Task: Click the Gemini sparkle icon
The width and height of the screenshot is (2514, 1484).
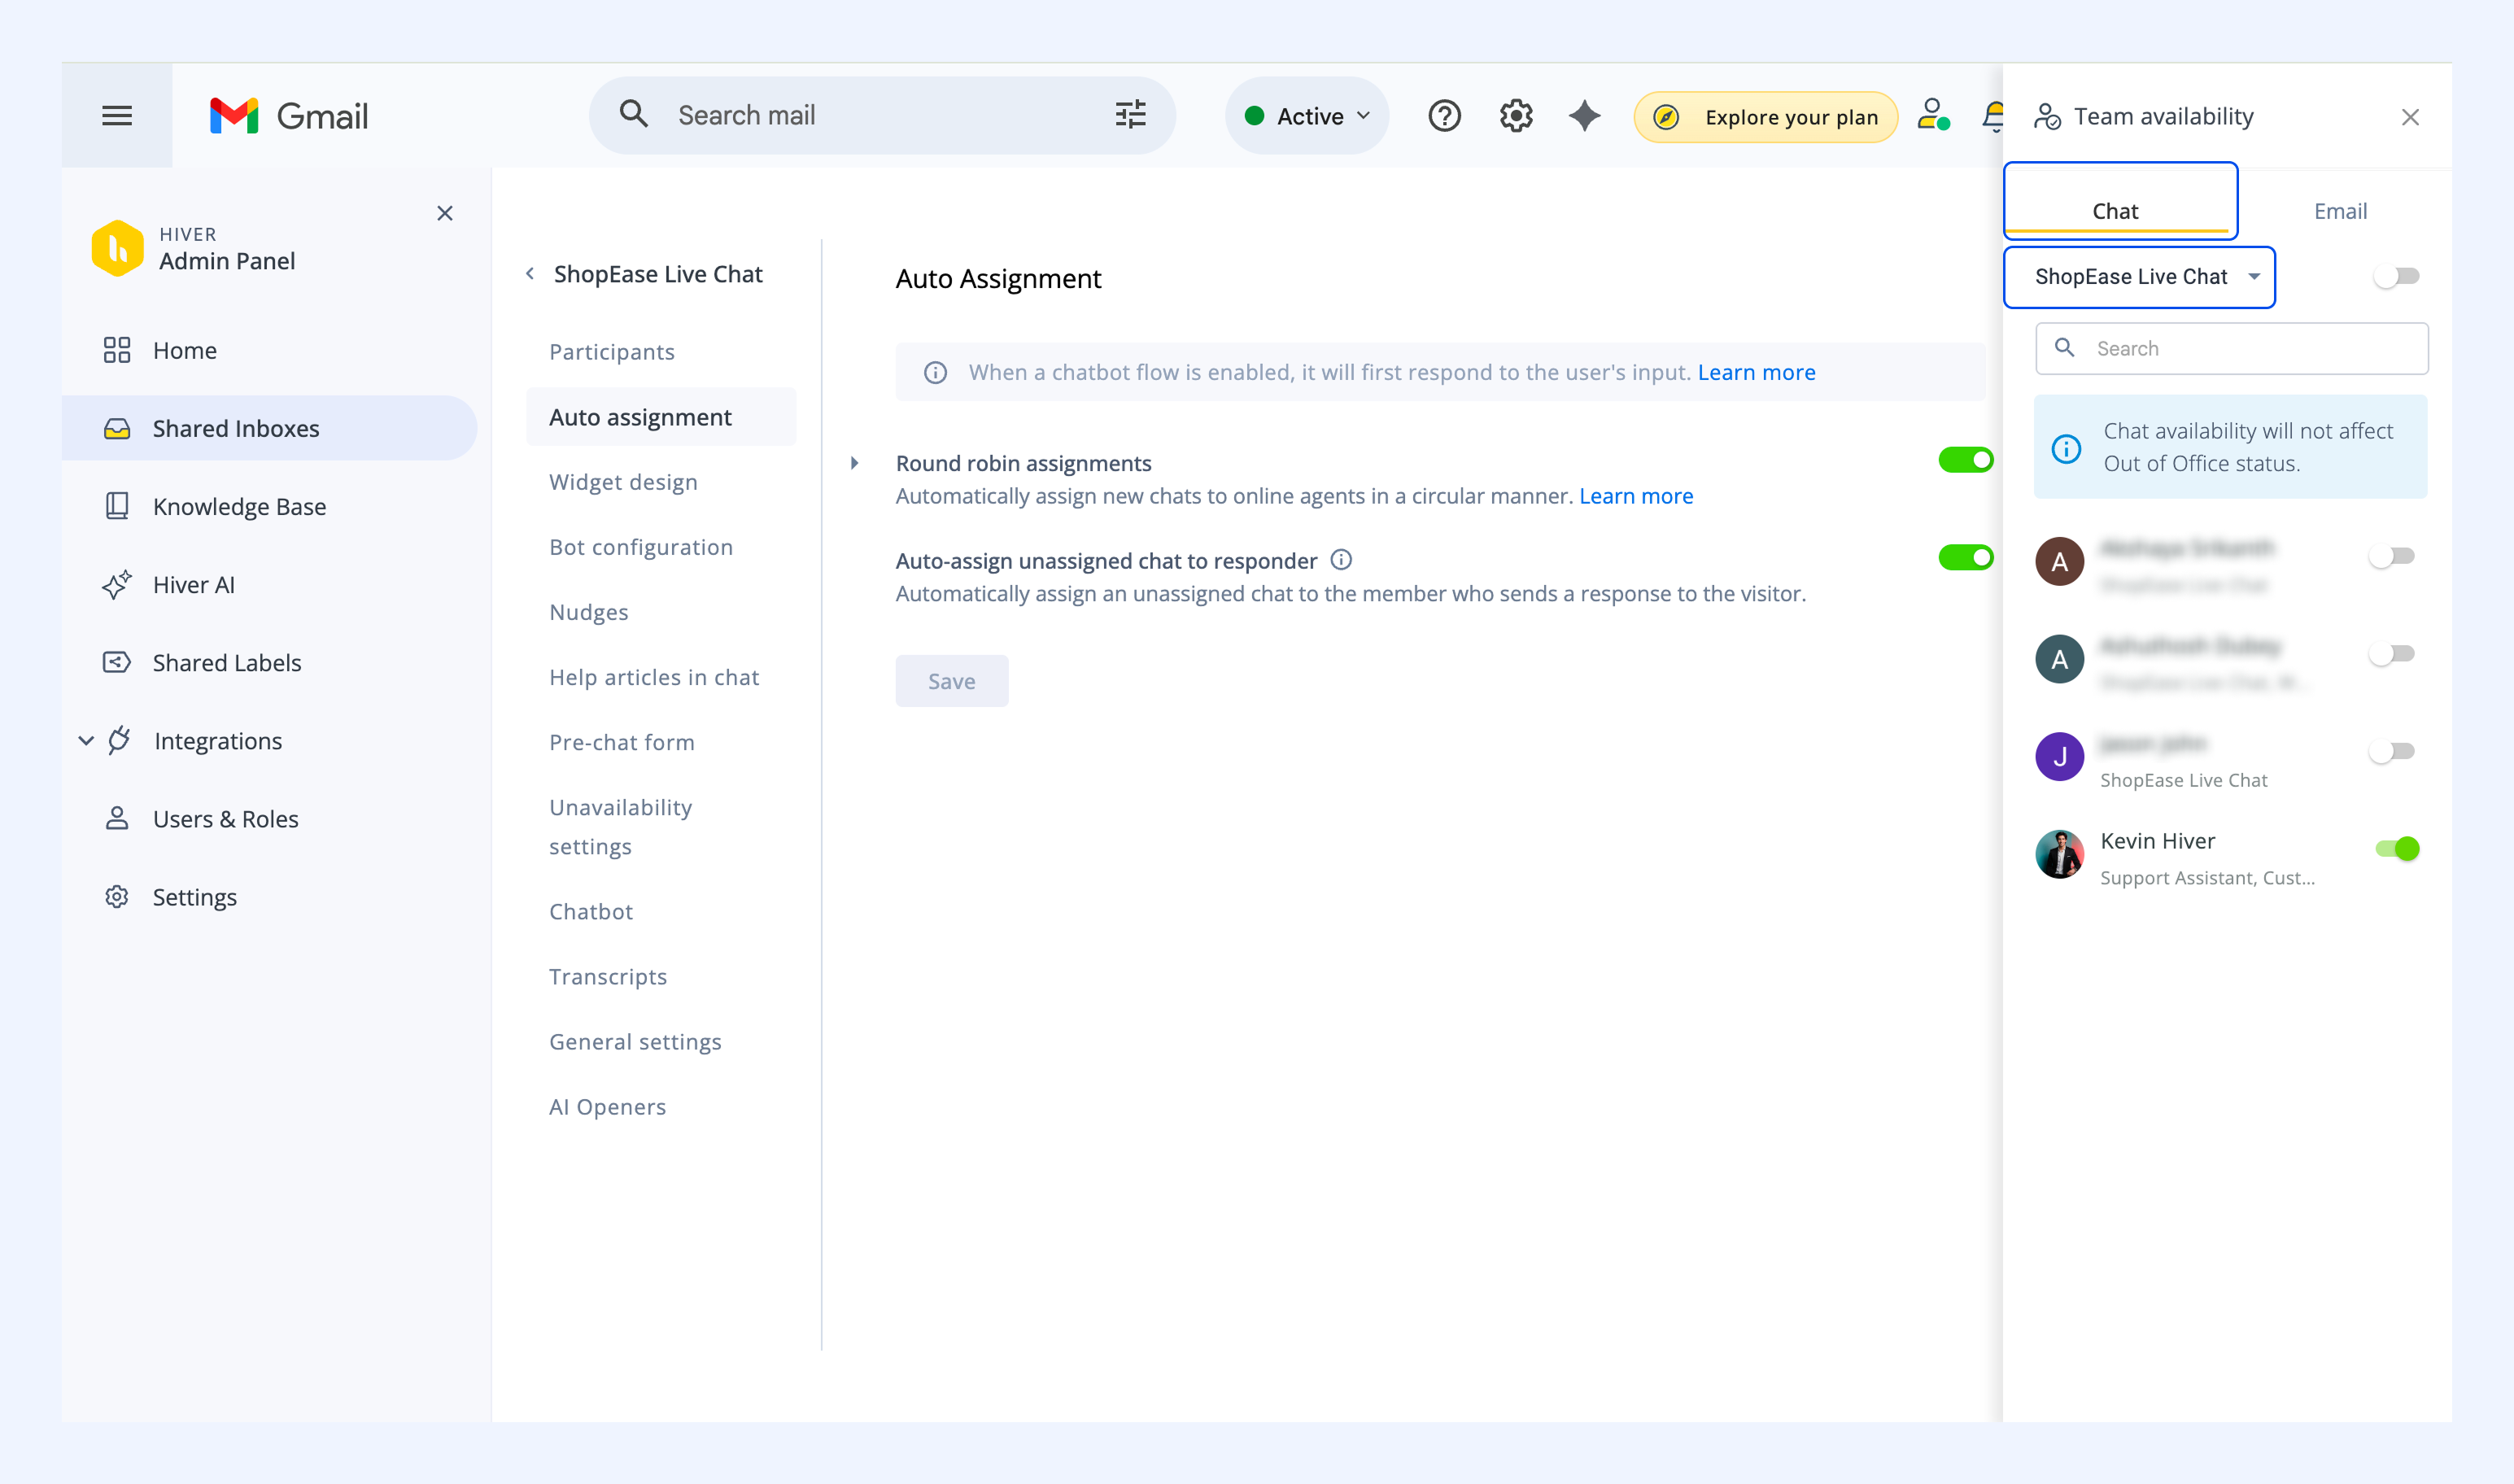Action: tap(1584, 116)
